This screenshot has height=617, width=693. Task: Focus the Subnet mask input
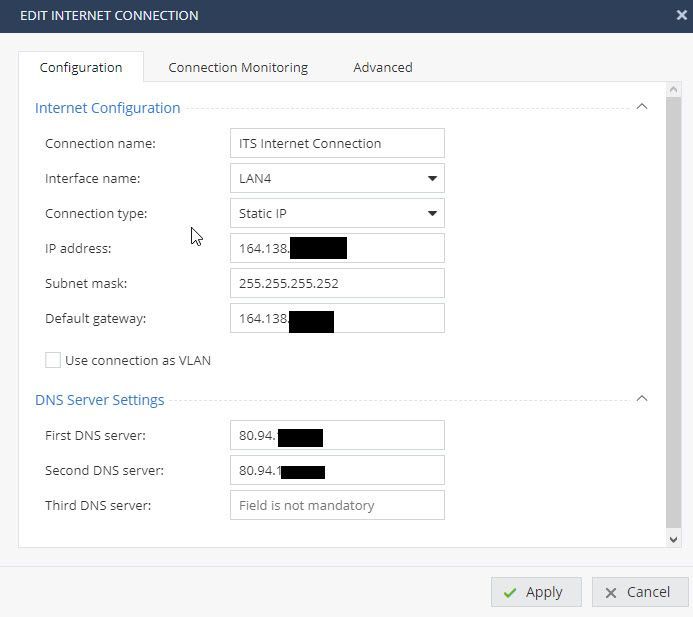point(337,283)
